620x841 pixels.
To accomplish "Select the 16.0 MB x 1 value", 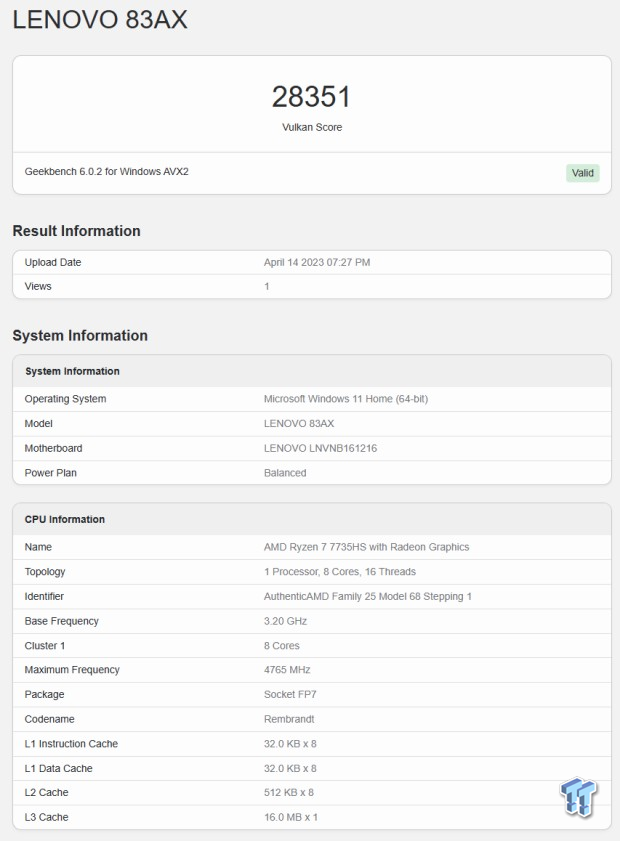I will click(x=291, y=817).
